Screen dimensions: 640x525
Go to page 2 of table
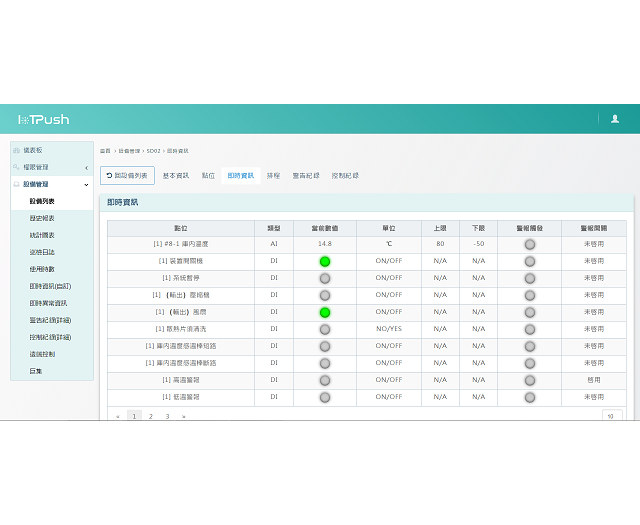point(150,415)
